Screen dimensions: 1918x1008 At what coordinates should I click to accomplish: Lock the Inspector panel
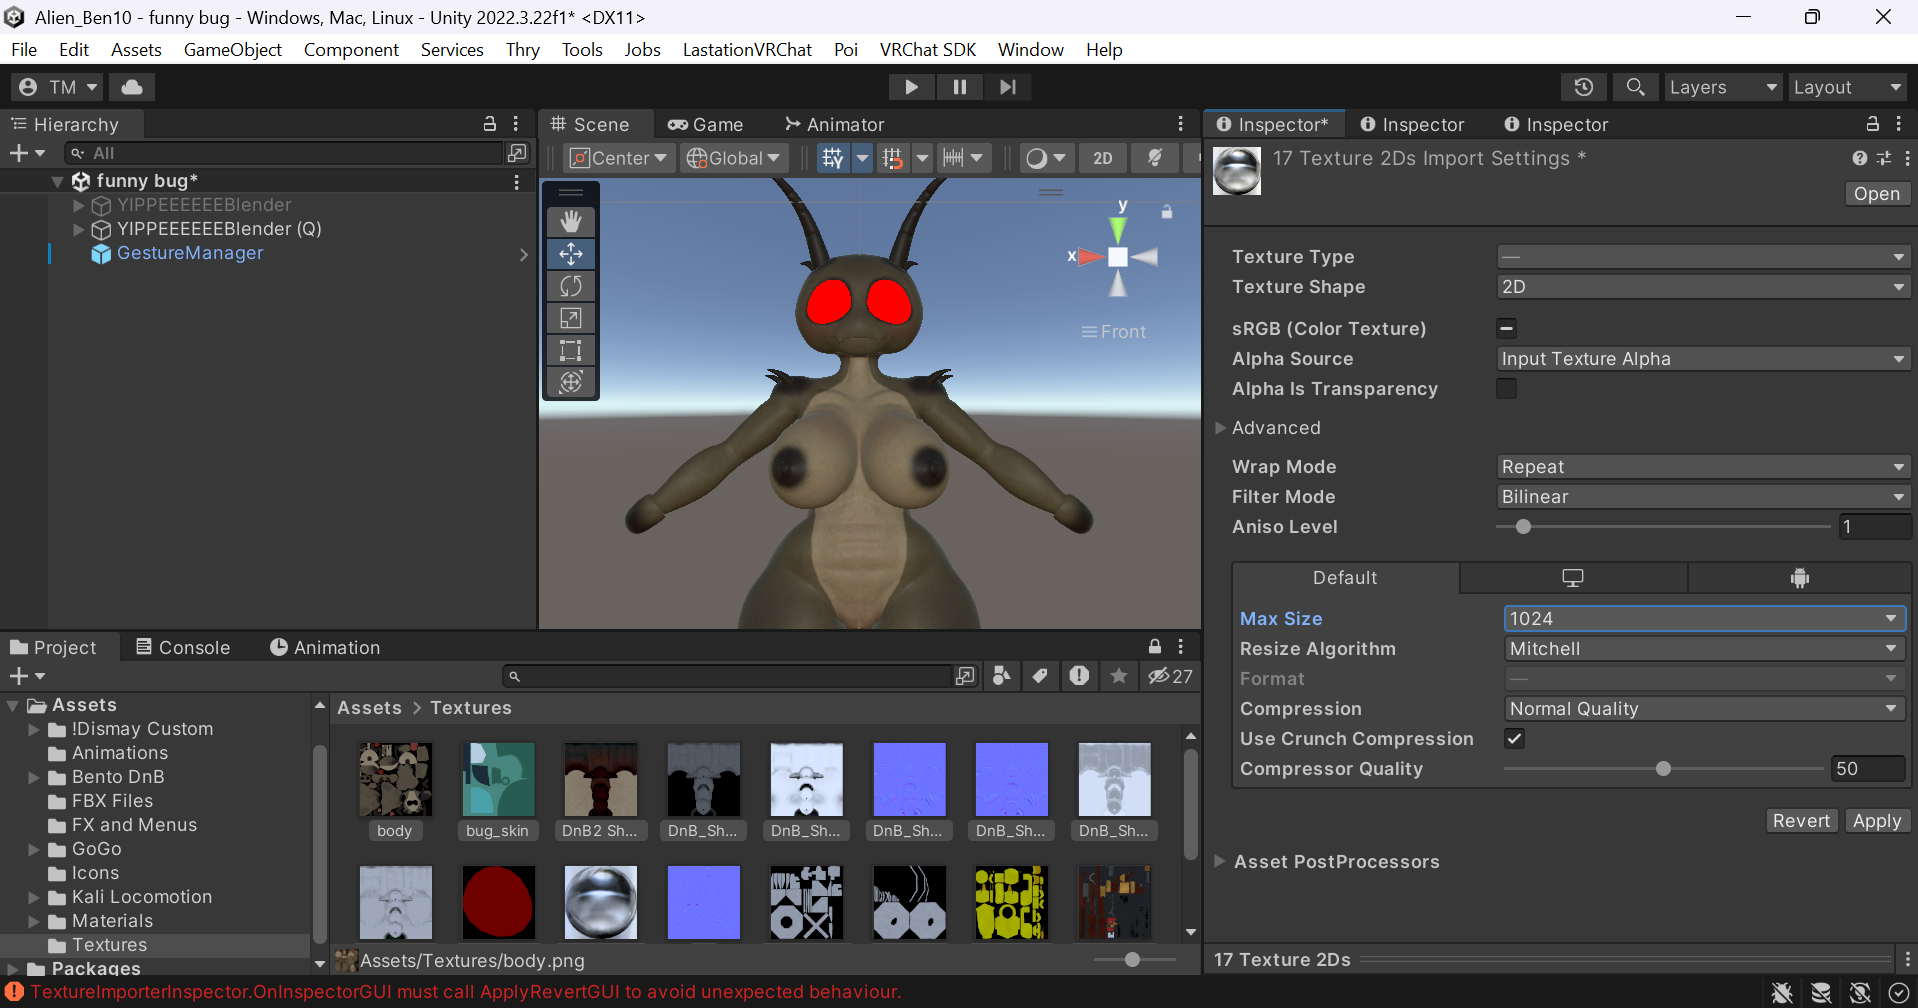1873,124
